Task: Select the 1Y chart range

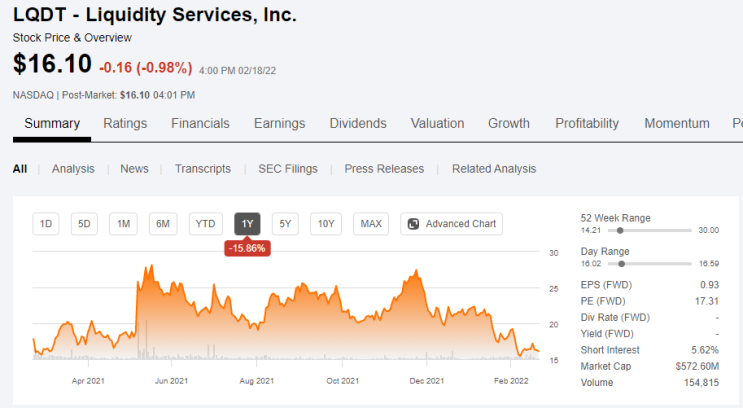Action: click(x=247, y=224)
